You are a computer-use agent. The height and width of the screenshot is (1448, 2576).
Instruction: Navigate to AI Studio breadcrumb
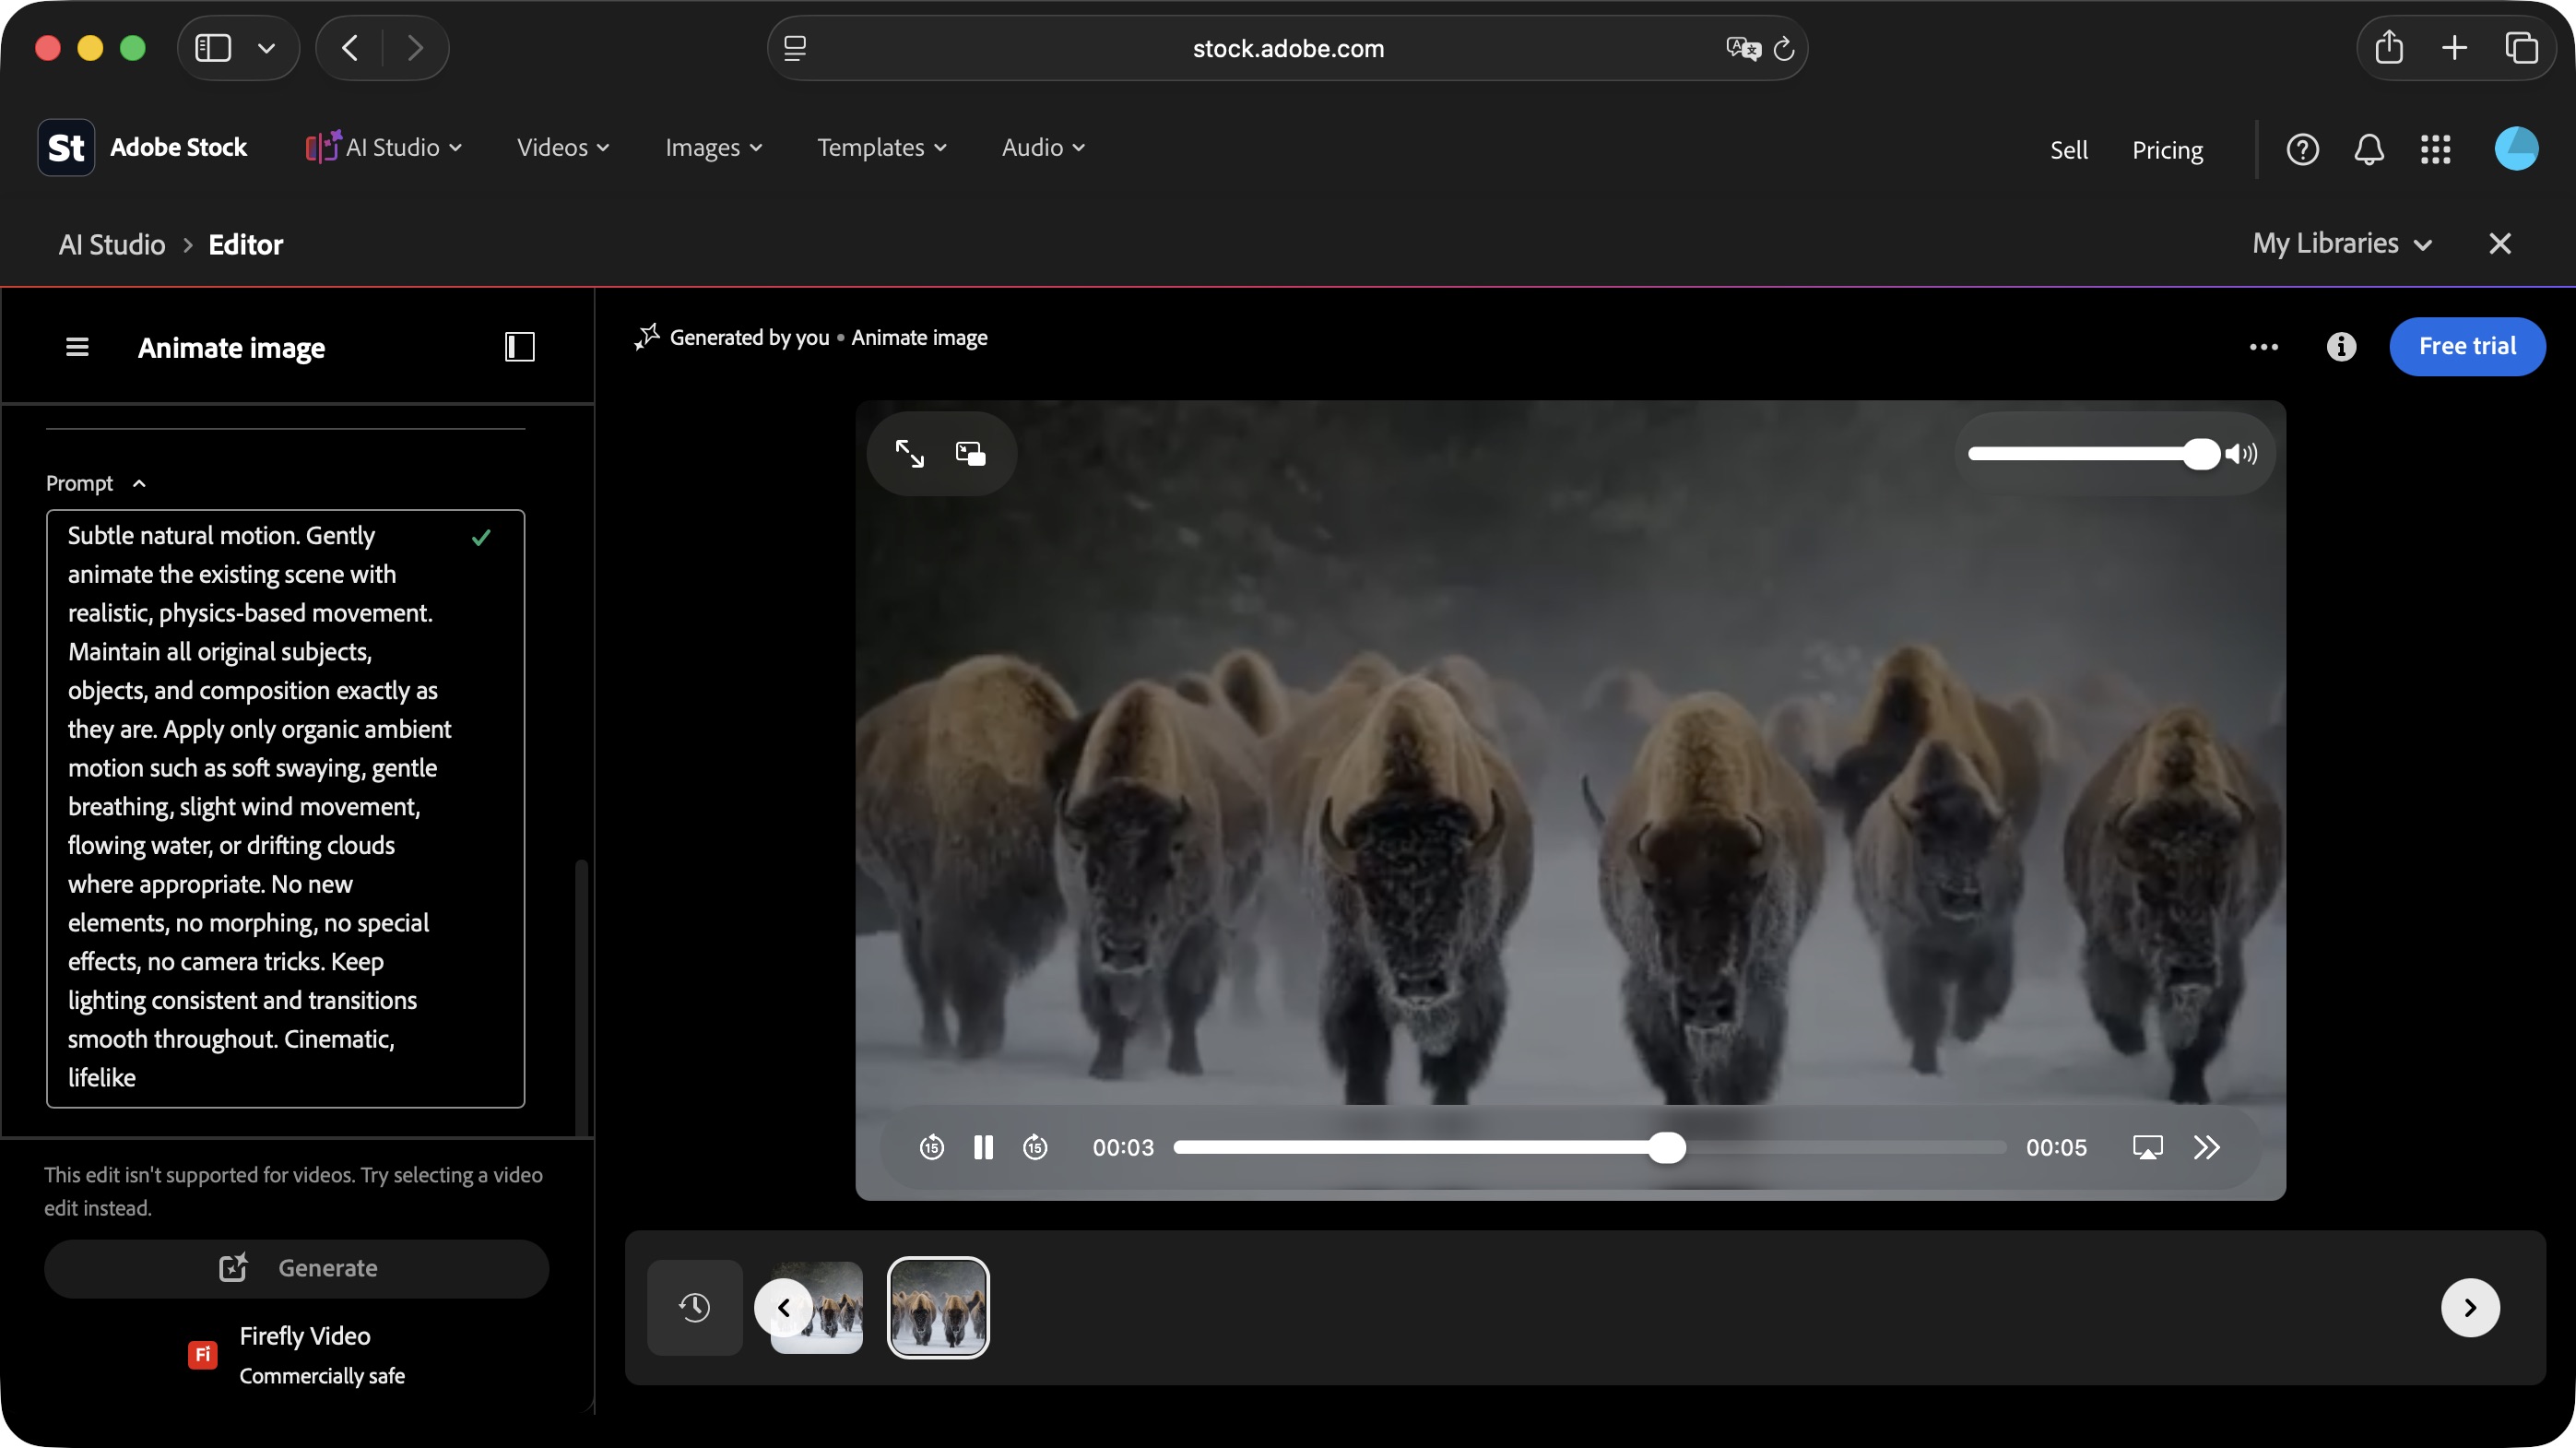pyautogui.click(x=112, y=245)
